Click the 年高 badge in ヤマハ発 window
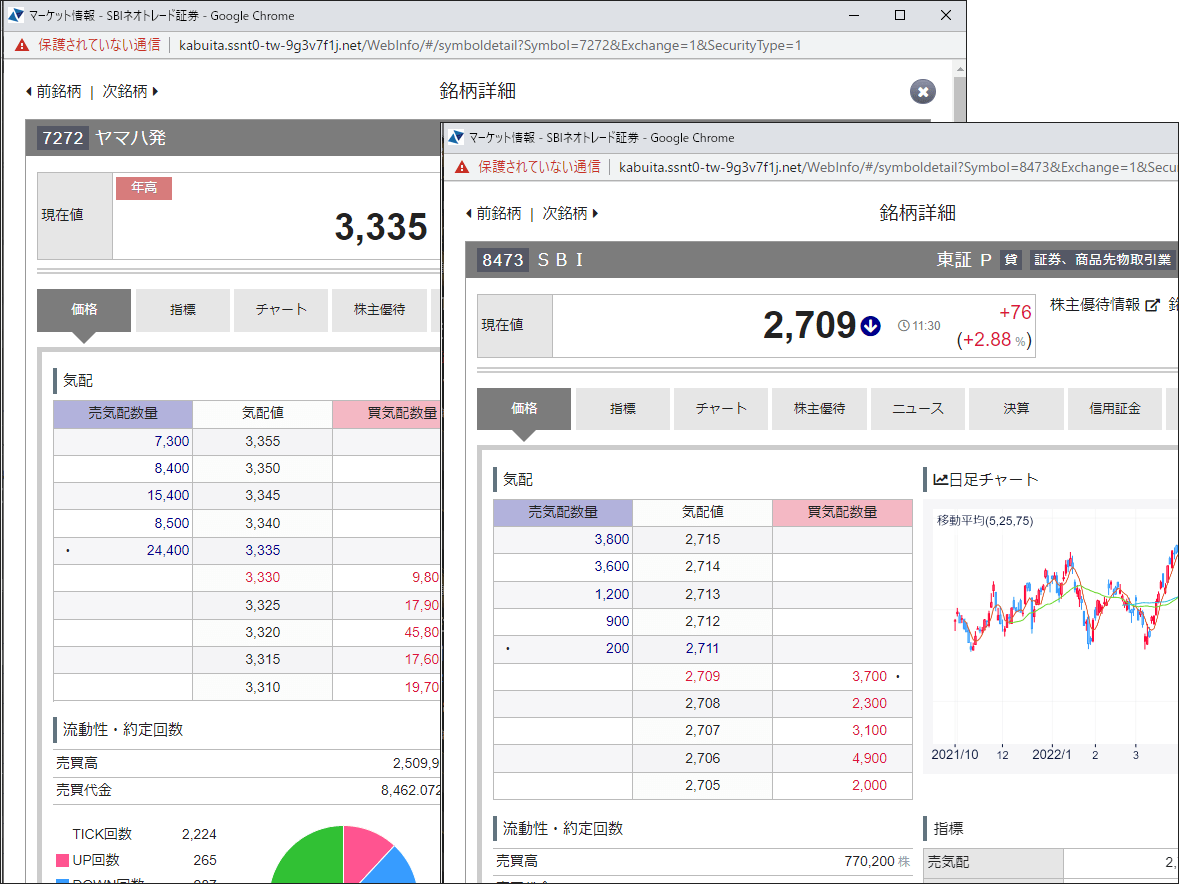Screen dimensions: 1179x884 (144, 188)
